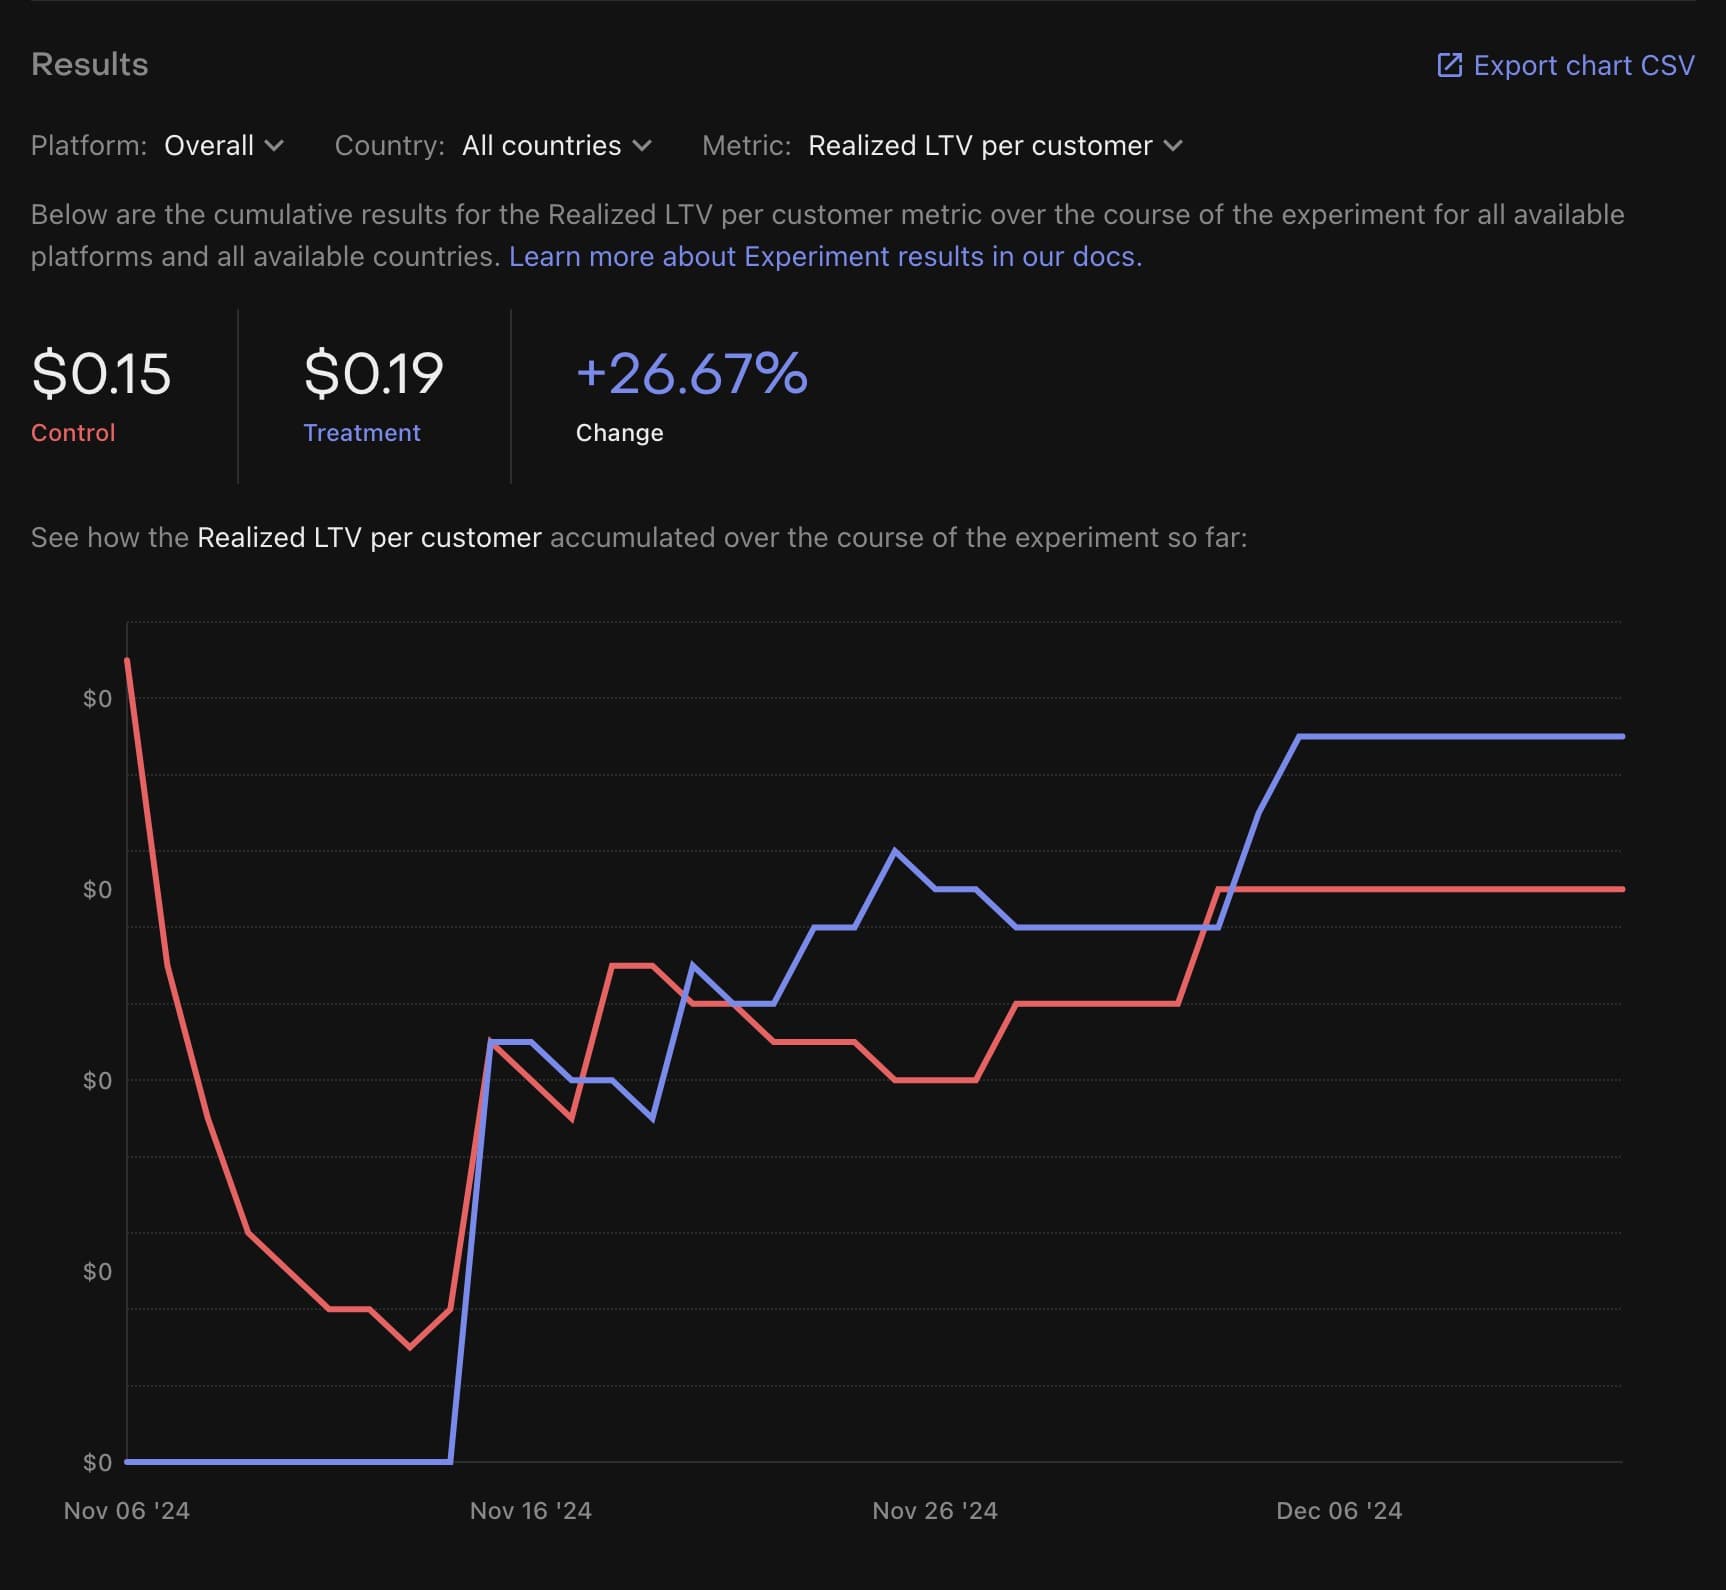The height and width of the screenshot is (1590, 1726).
Task: Click the +26.67% change value
Action: click(692, 374)
